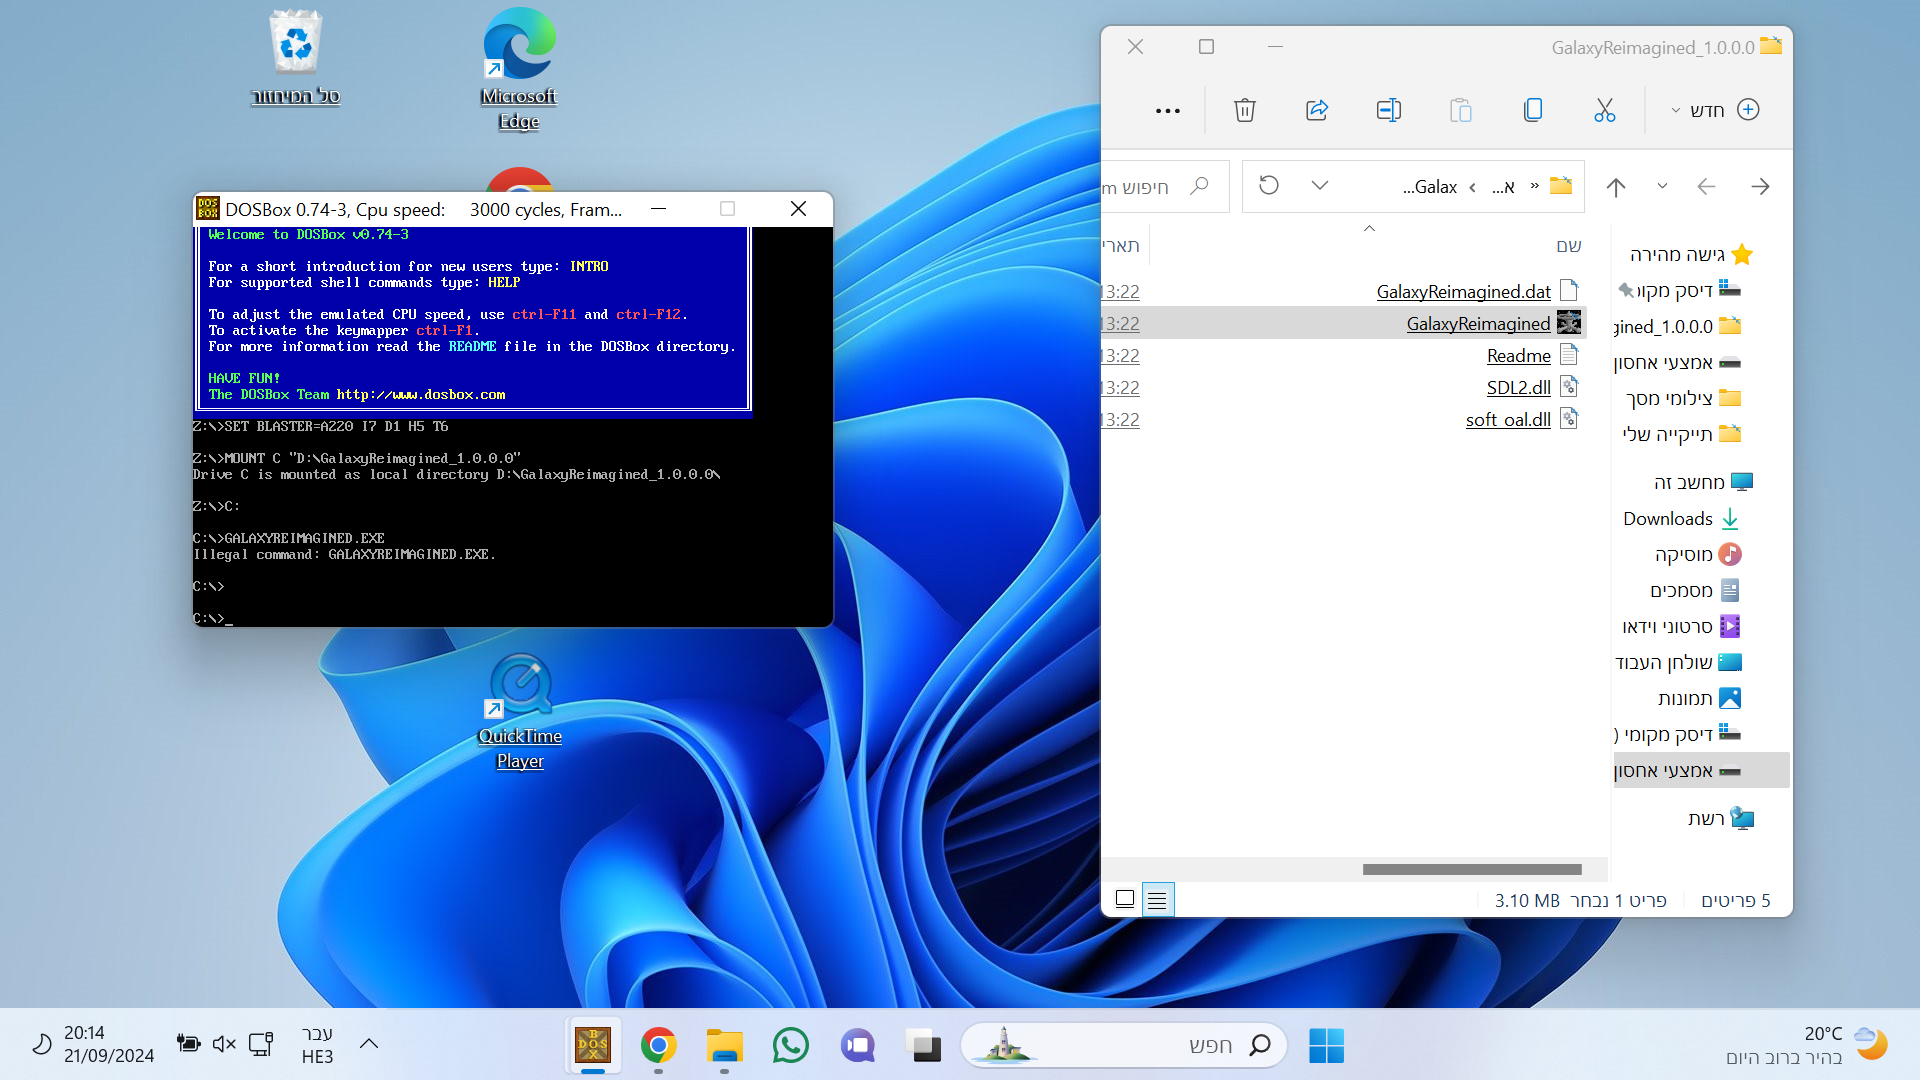Go up one folder level
Screen dimensions: 1920x1080
1616,187
